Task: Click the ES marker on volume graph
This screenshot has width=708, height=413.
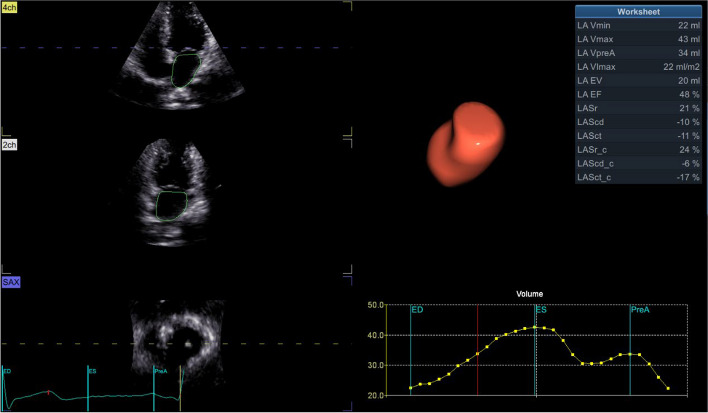Action: (536, 350)
